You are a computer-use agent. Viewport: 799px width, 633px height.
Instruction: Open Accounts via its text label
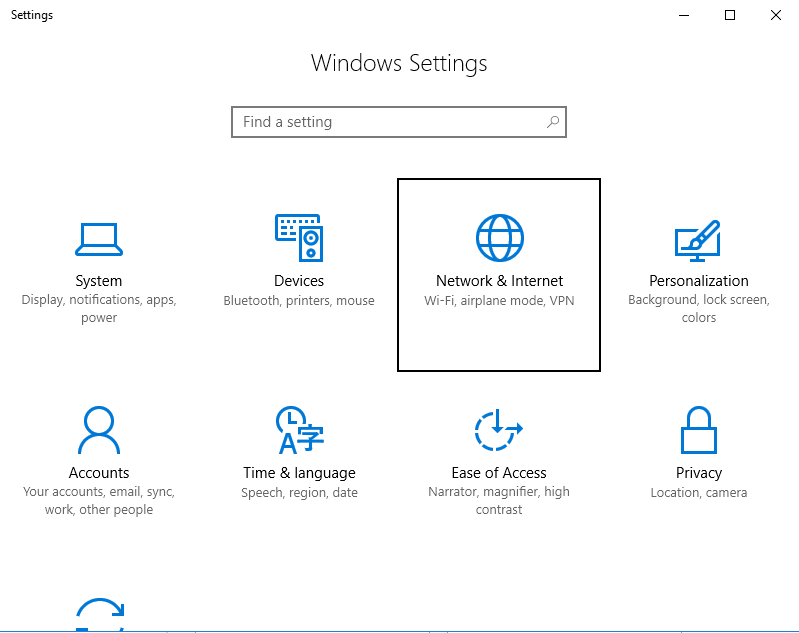99,473
